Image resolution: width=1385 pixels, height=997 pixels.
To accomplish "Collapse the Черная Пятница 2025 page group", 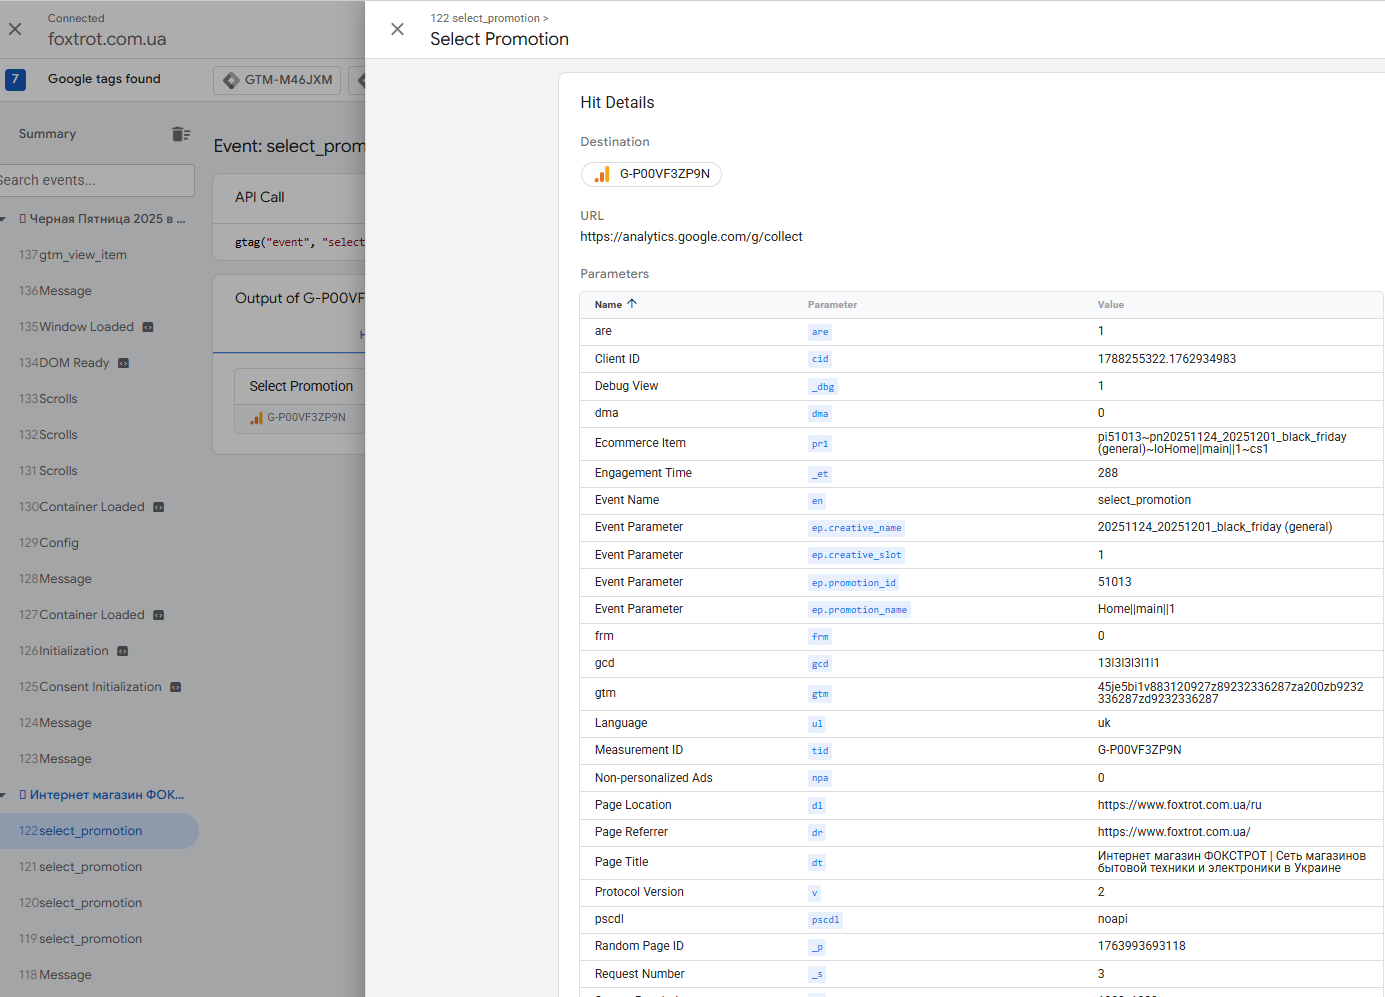I will [4, 219].
